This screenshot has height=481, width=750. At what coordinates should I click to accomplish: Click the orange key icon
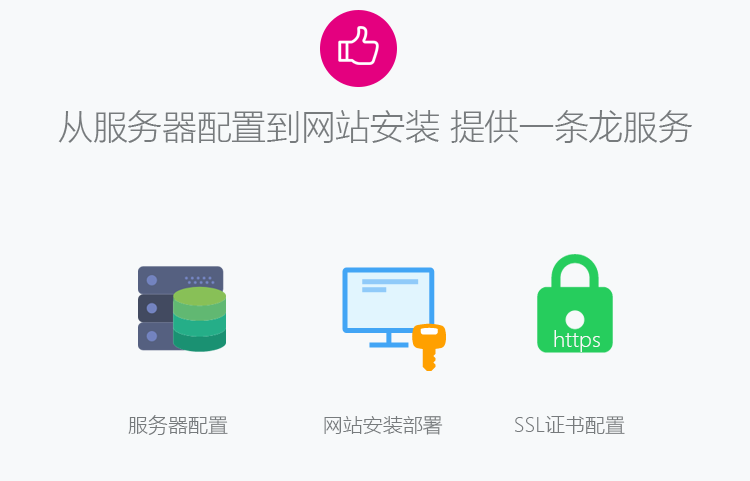pyautogui.click(x=429, y=347)
